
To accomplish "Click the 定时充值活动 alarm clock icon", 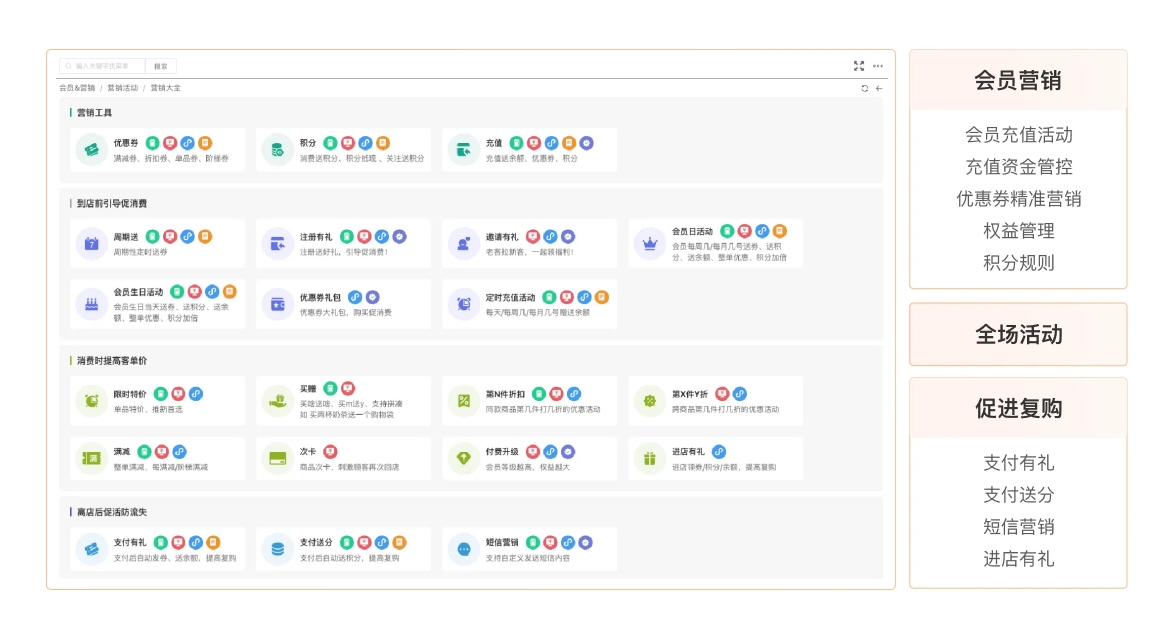I will point(464,304).
